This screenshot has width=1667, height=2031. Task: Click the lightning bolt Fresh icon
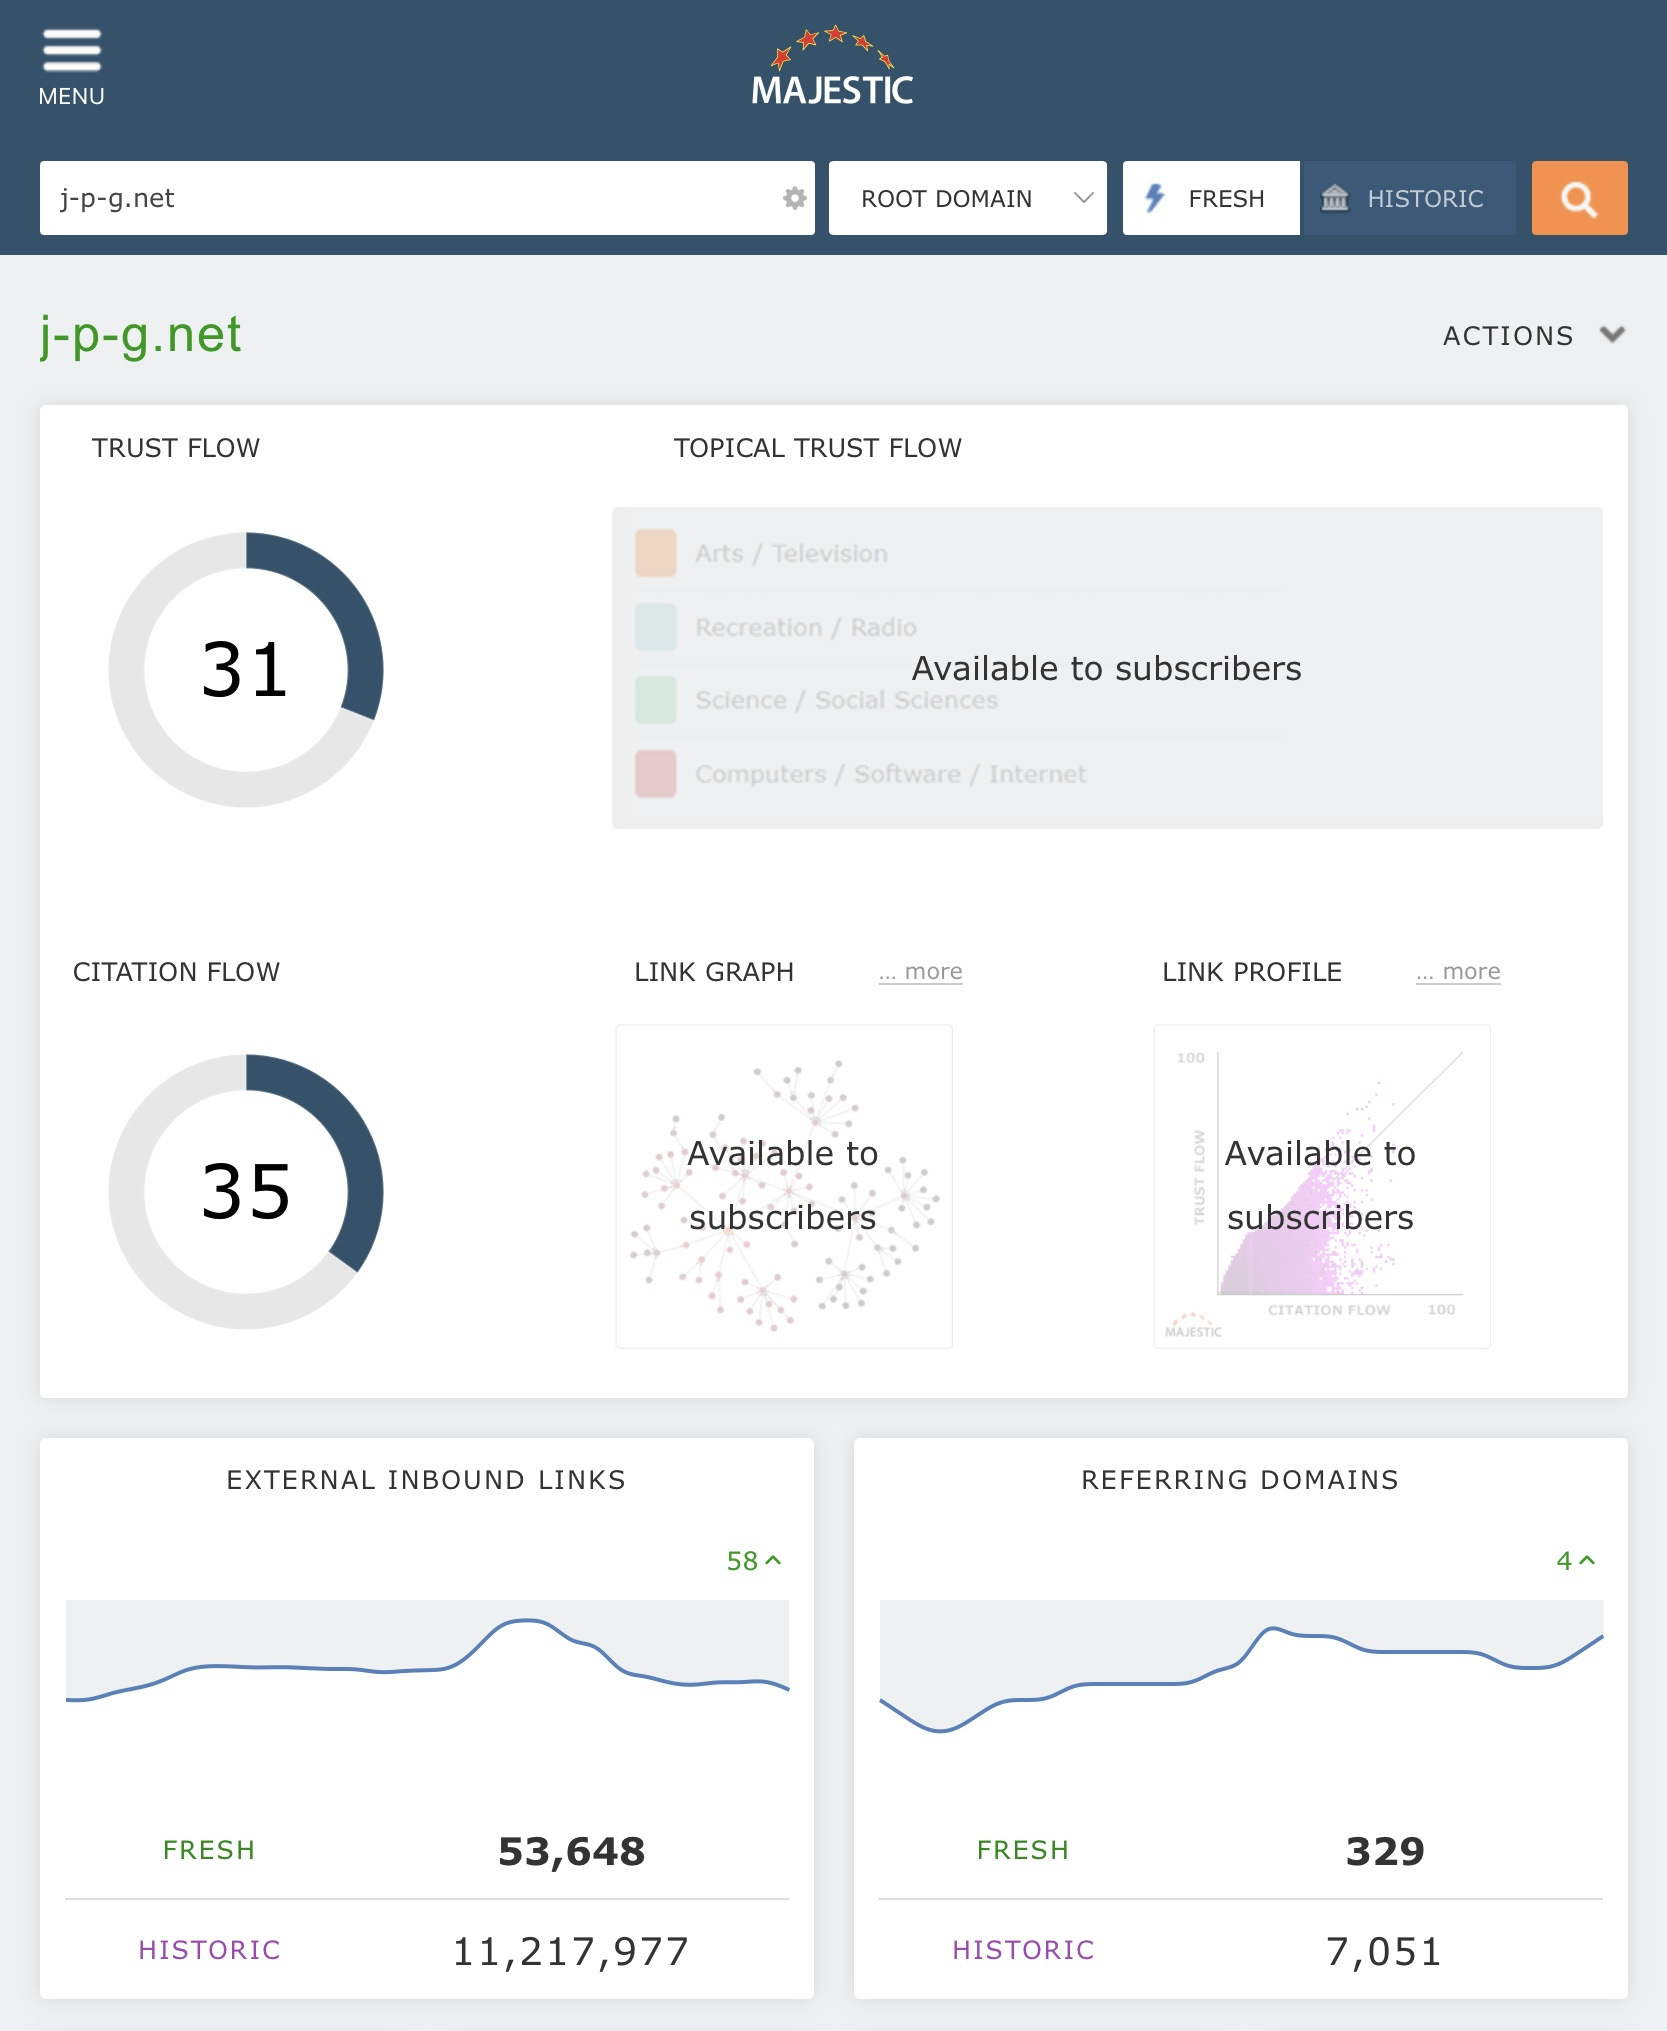tap(1155, 198)
